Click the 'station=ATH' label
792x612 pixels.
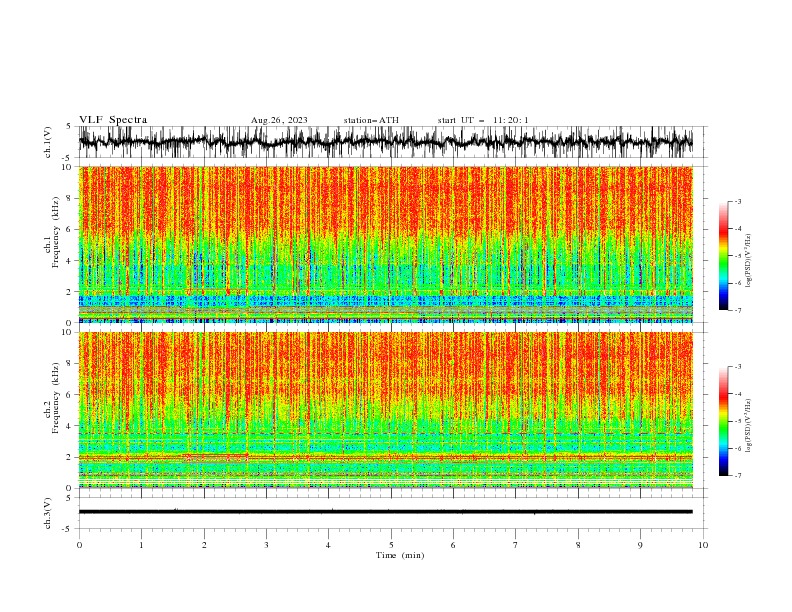tap(371, 120)
